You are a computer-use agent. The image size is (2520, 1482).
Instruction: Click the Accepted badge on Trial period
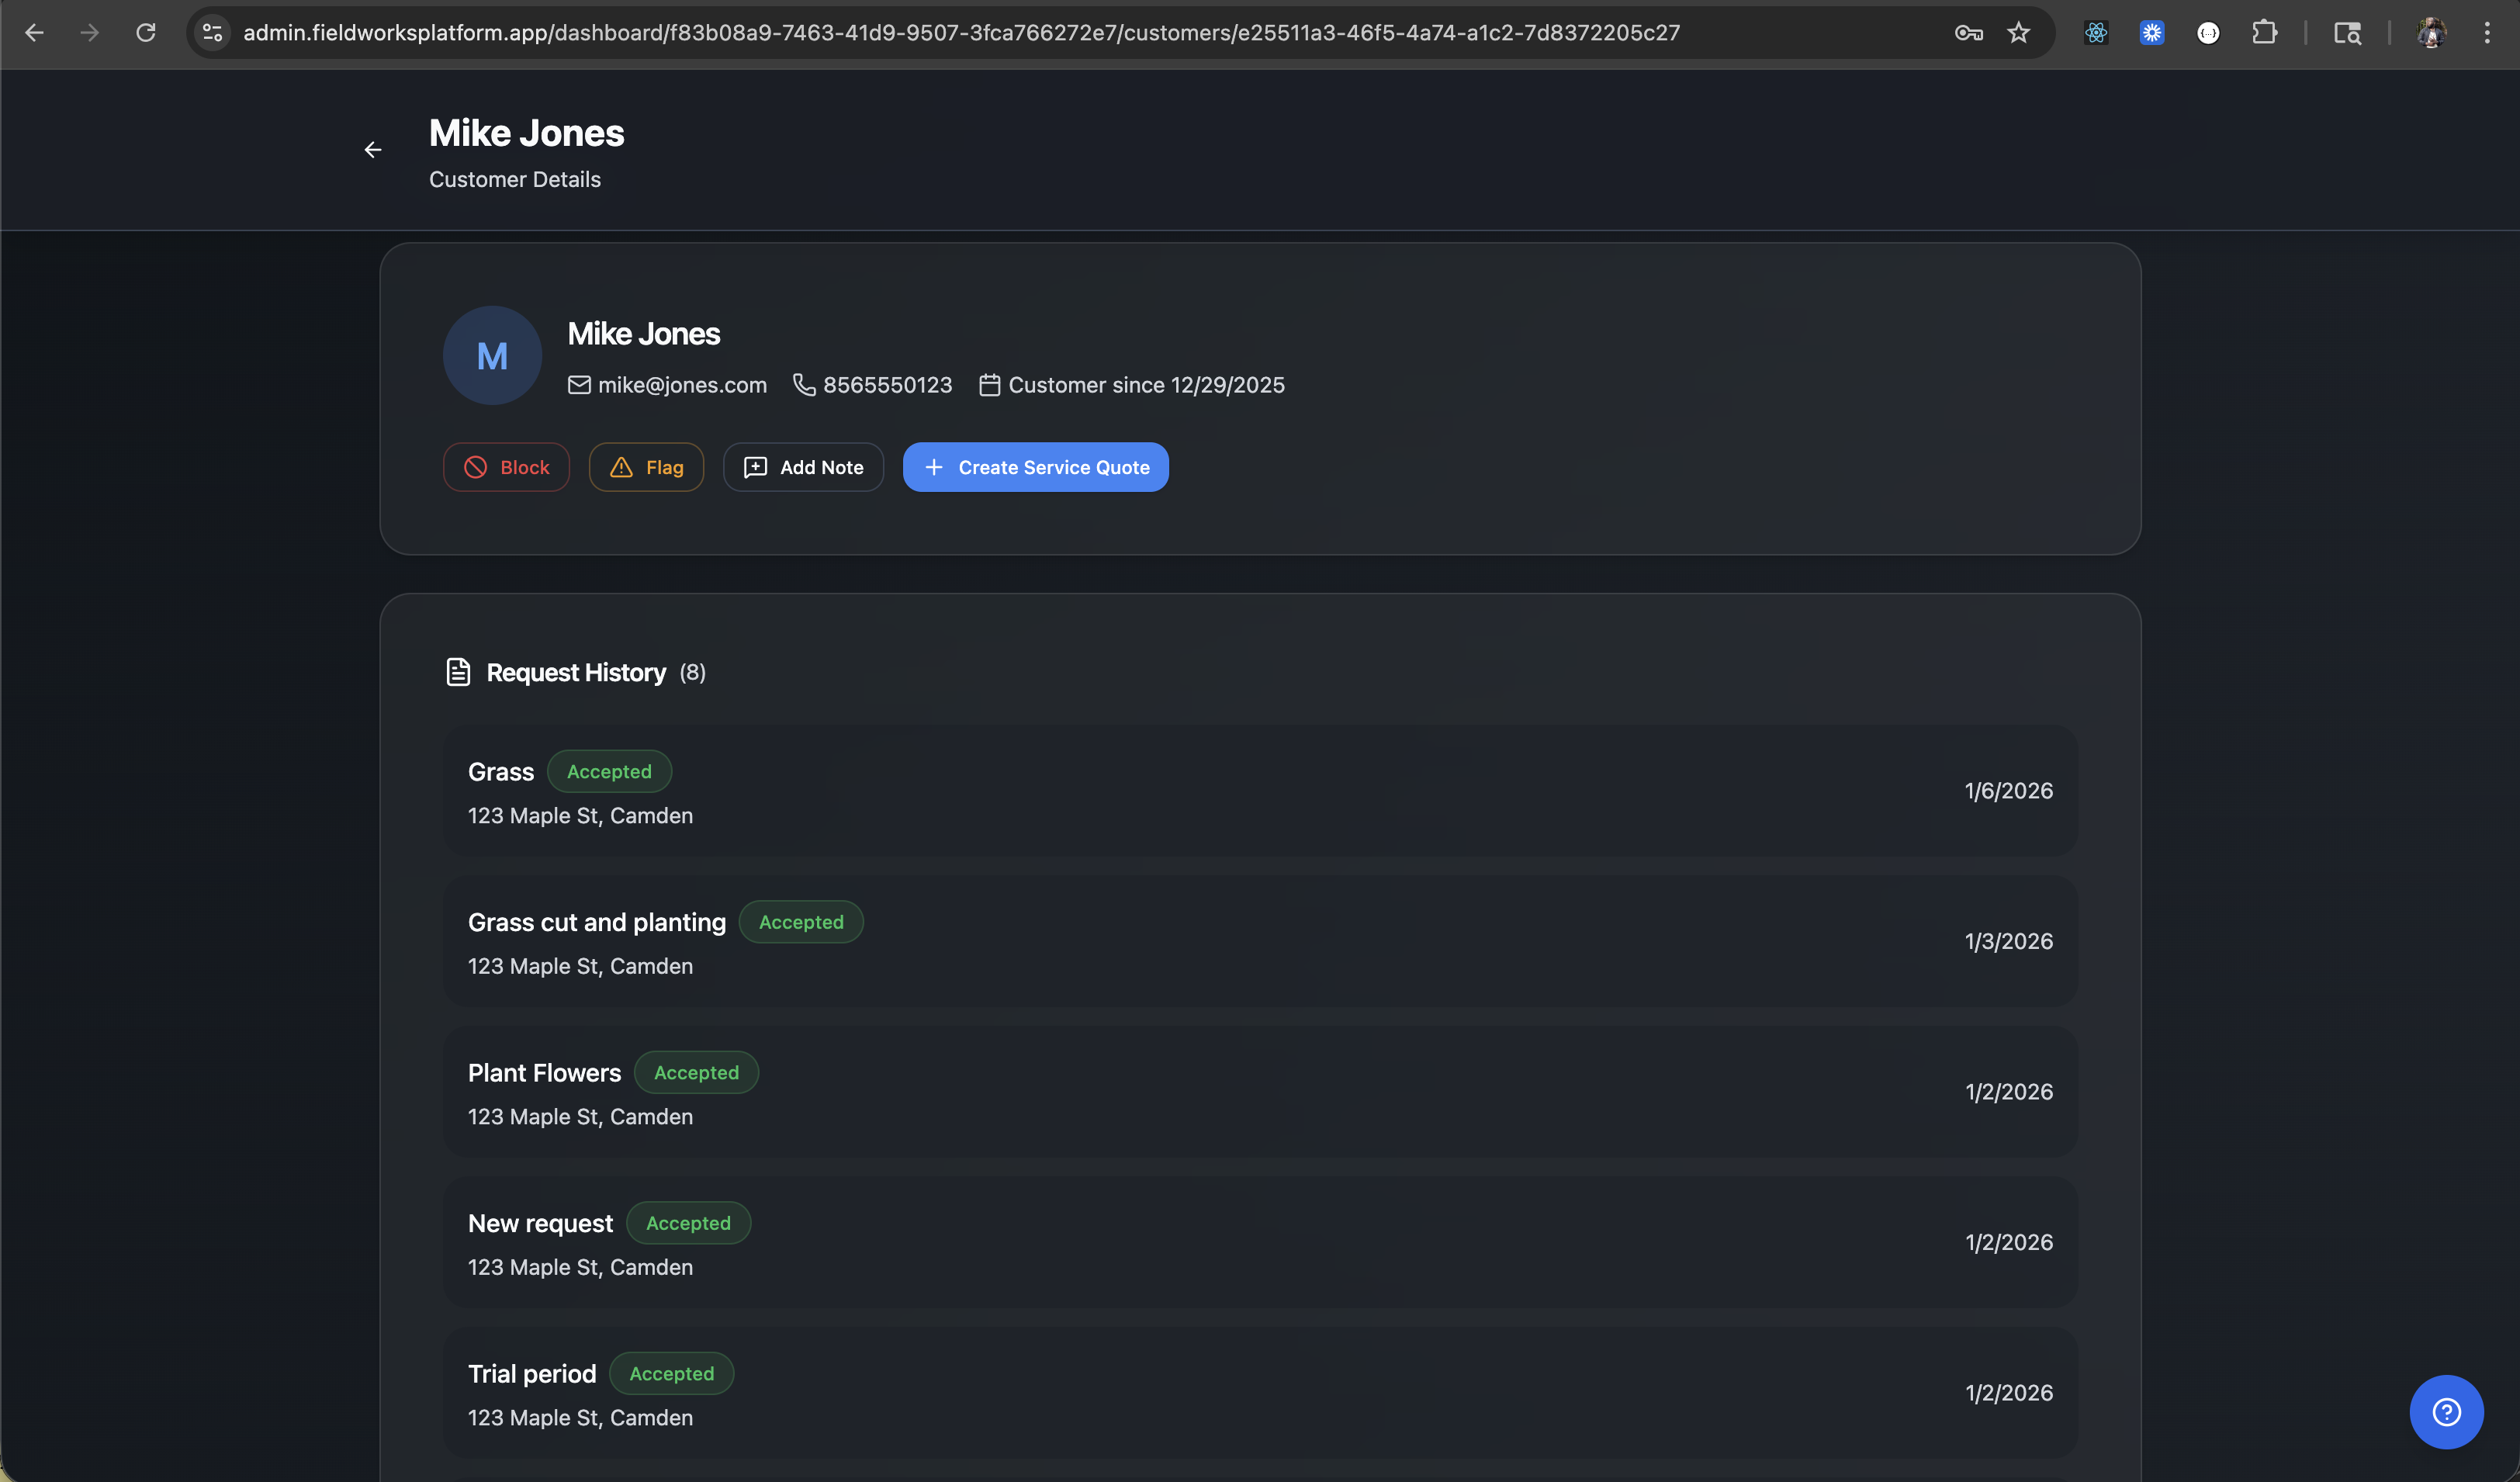[x=671, y=1373]
